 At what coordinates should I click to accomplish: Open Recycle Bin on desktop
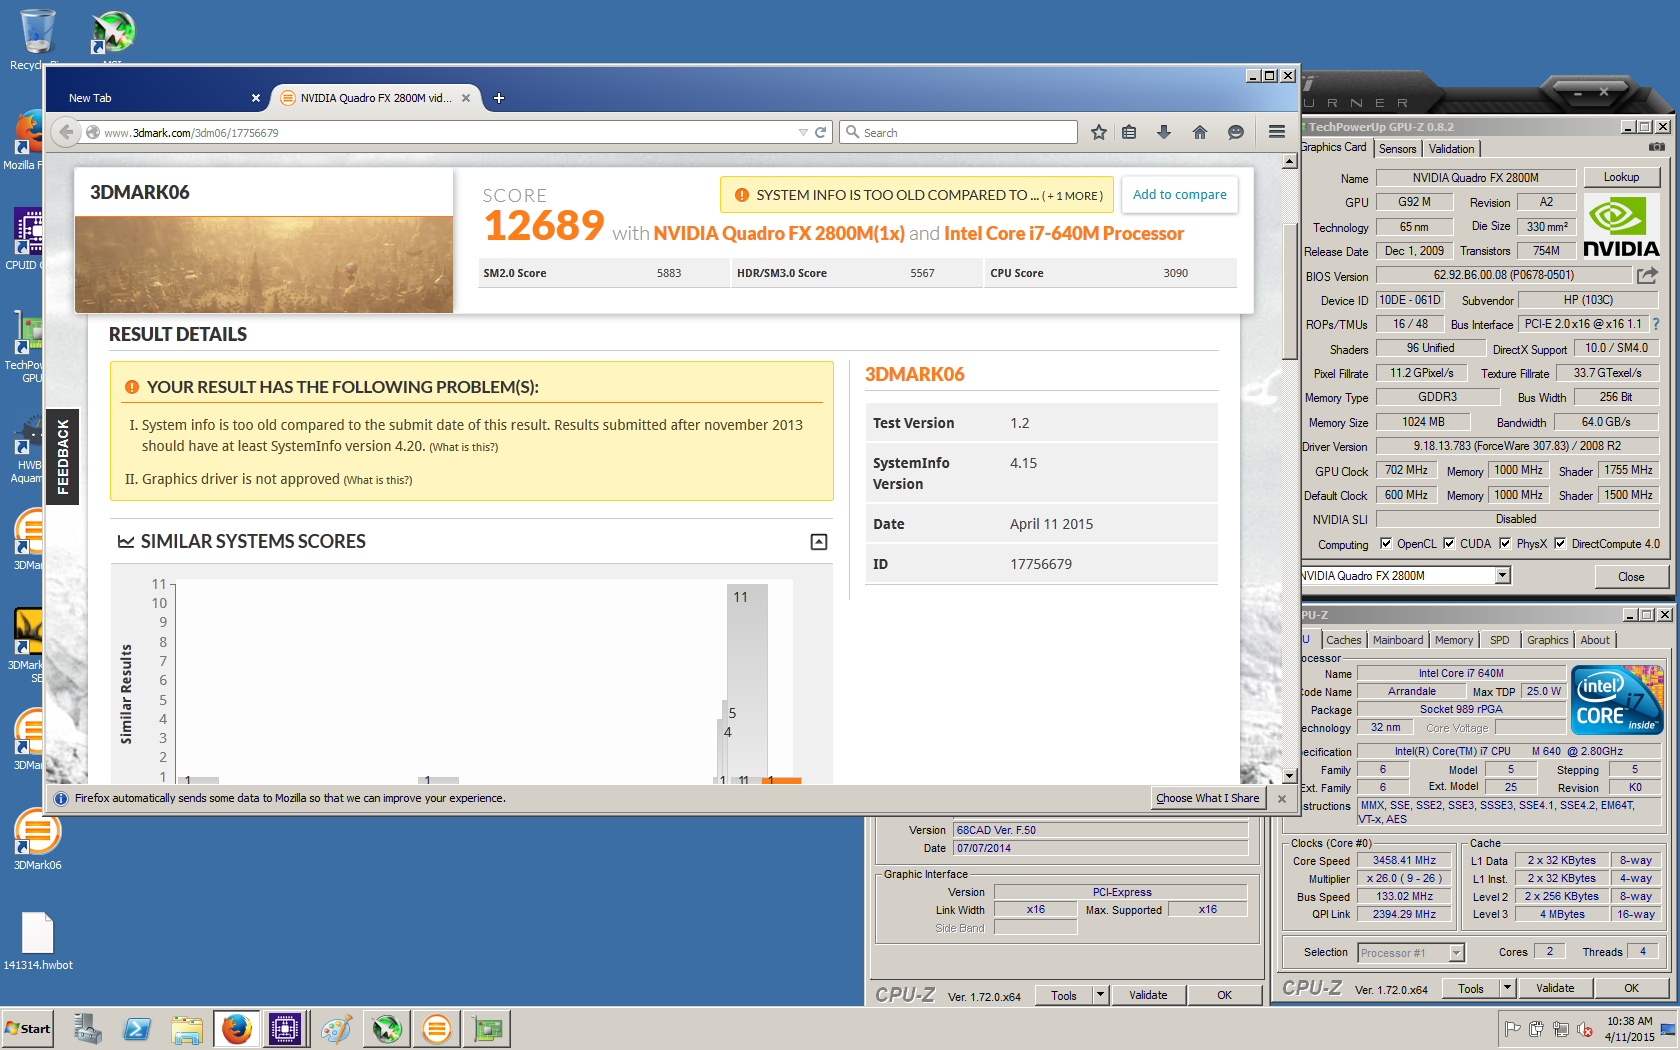click(36, 38)
